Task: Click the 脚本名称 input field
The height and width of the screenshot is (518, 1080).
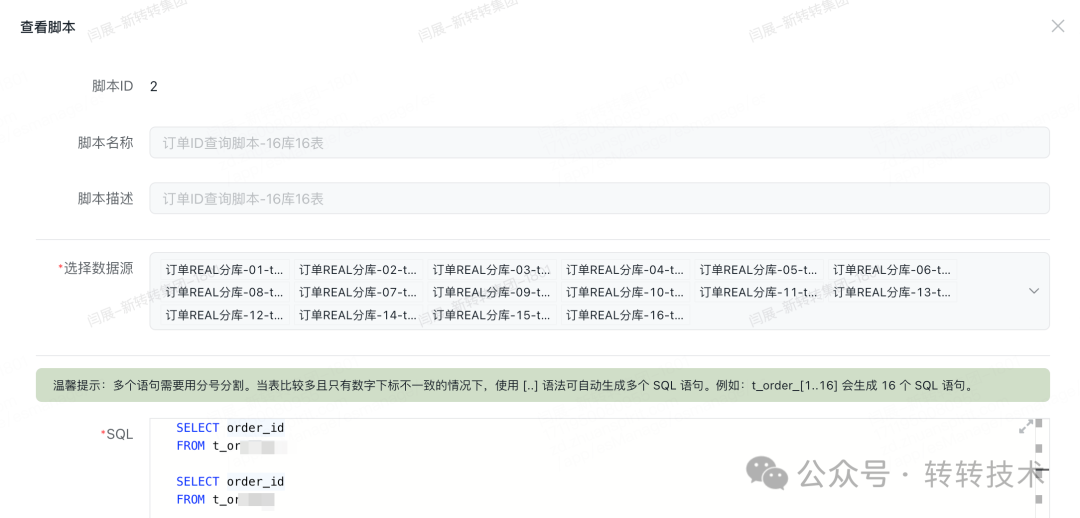Action: tap(599, 143)
